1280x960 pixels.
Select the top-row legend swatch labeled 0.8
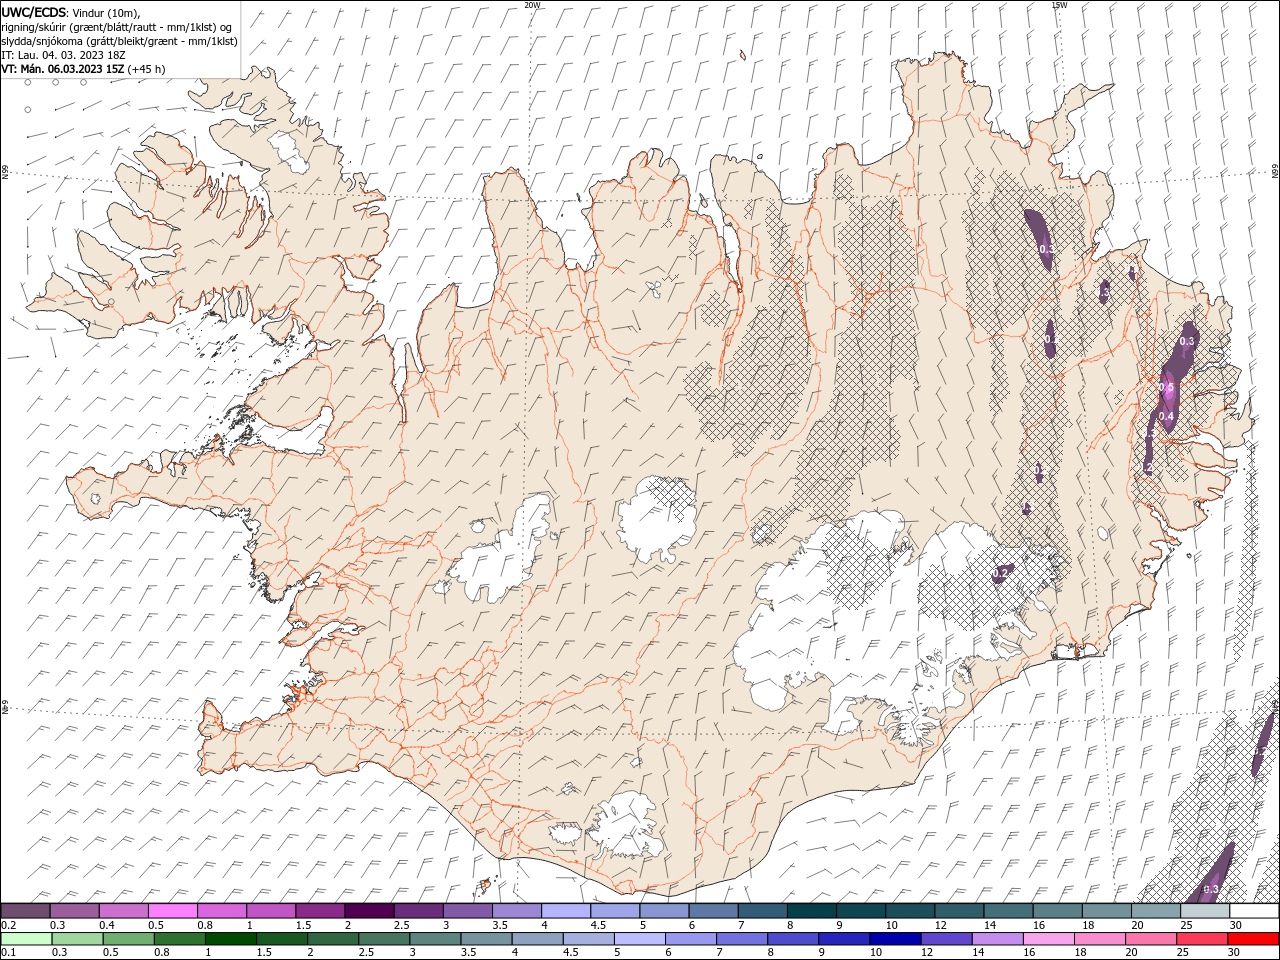click(221, 911)
